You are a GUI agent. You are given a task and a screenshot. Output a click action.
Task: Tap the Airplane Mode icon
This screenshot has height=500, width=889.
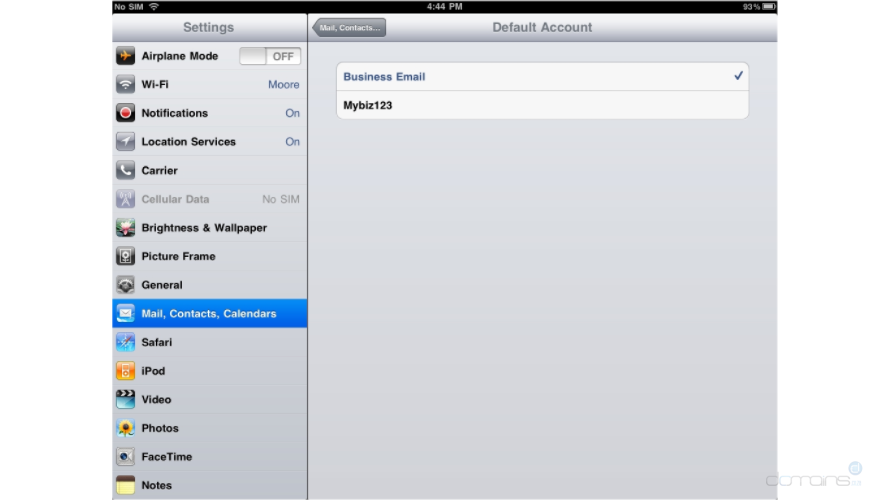(x=126, y=56)
